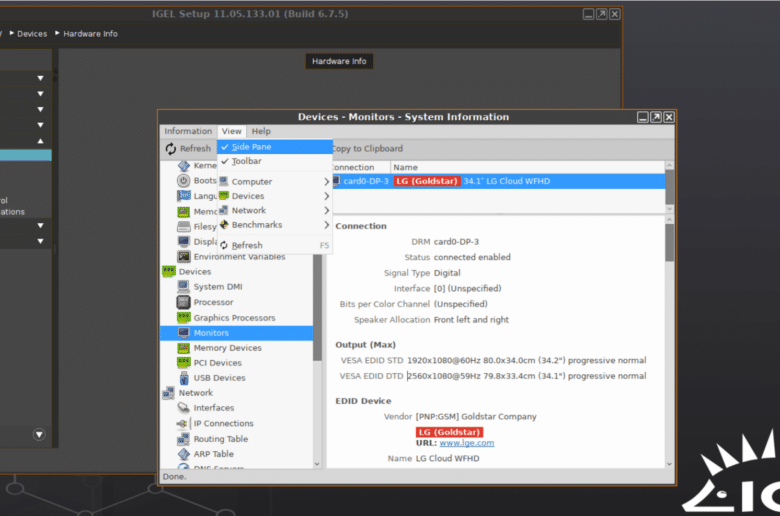The image size is (780, 516).
Task: Click the Computer icon in the View menu
Action: 224,182
